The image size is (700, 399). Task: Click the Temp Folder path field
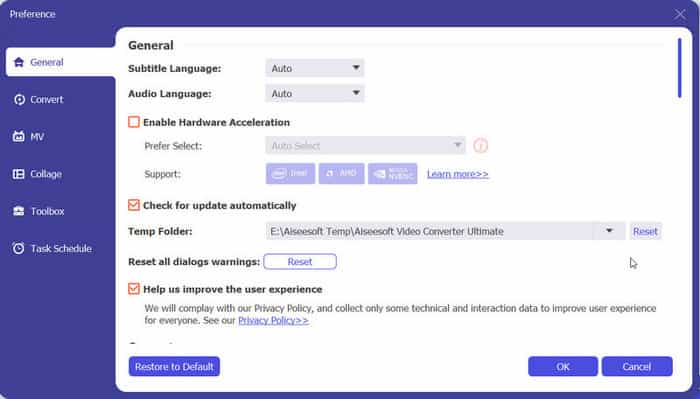tap(429, 231)
